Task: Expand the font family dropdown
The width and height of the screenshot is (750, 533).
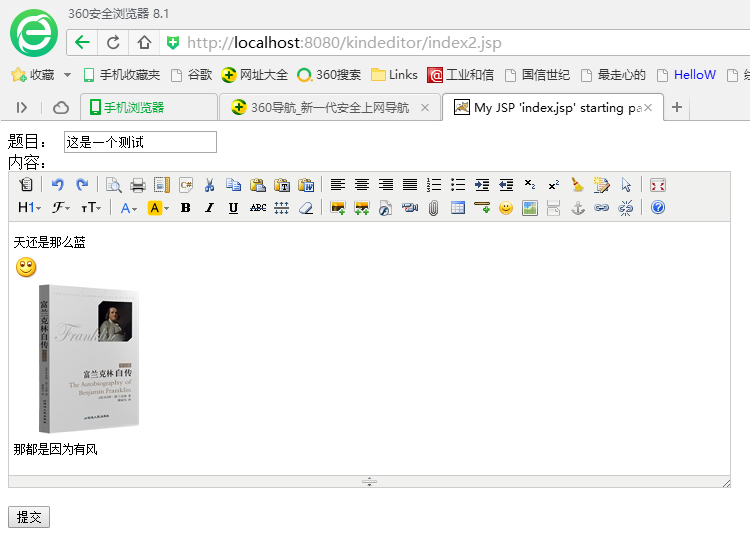Action: (62, 208)
